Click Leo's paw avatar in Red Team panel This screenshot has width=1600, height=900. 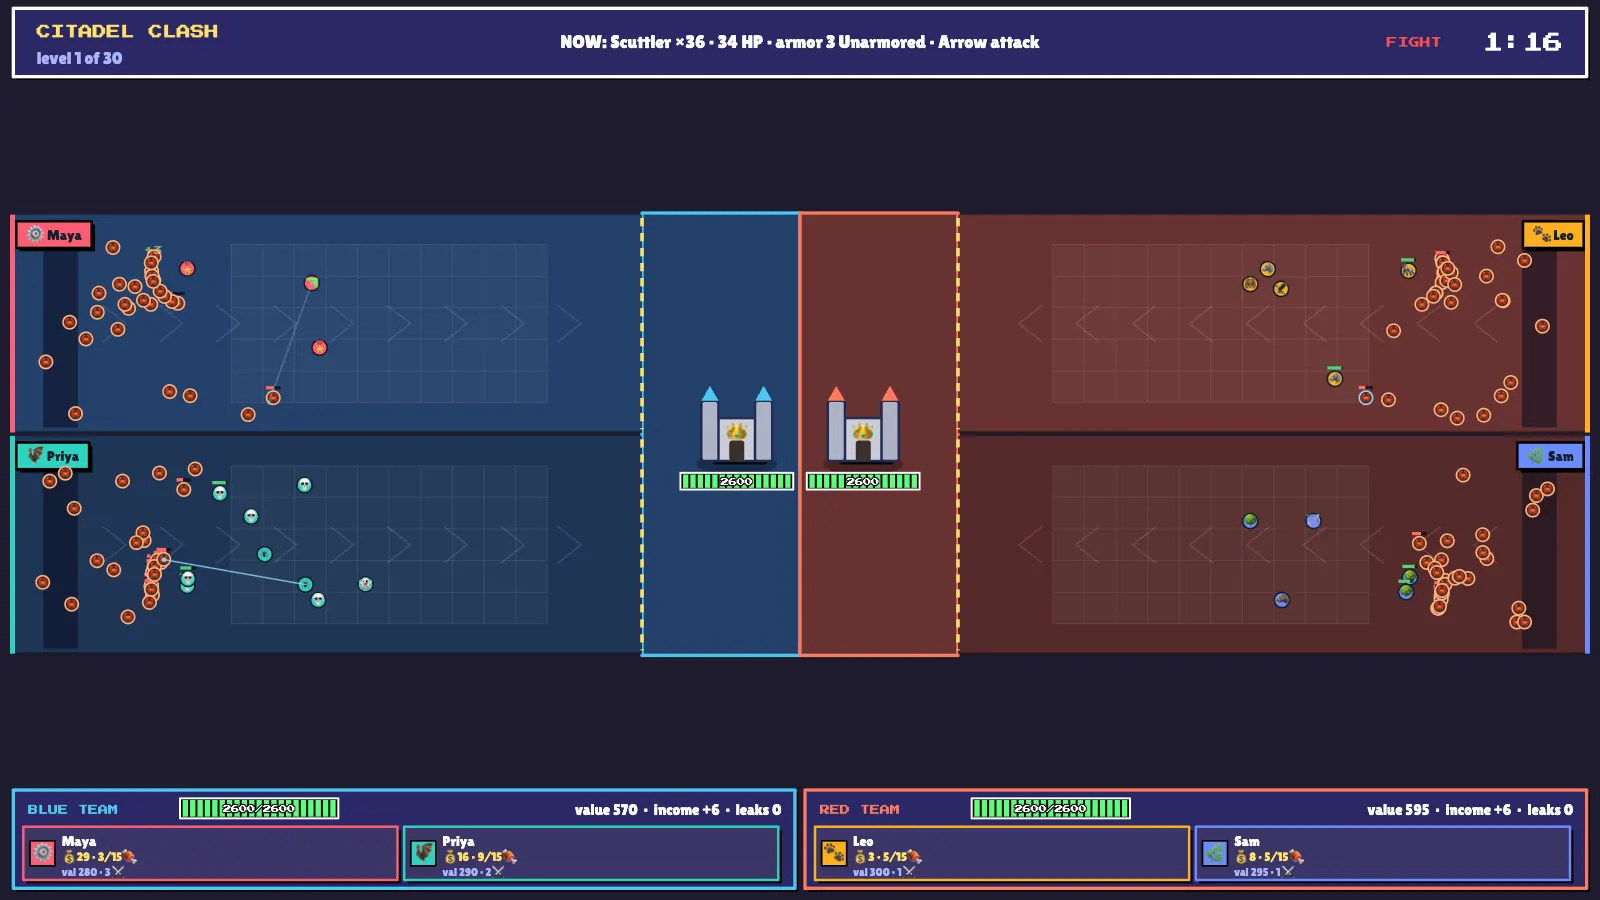(834, 853)
